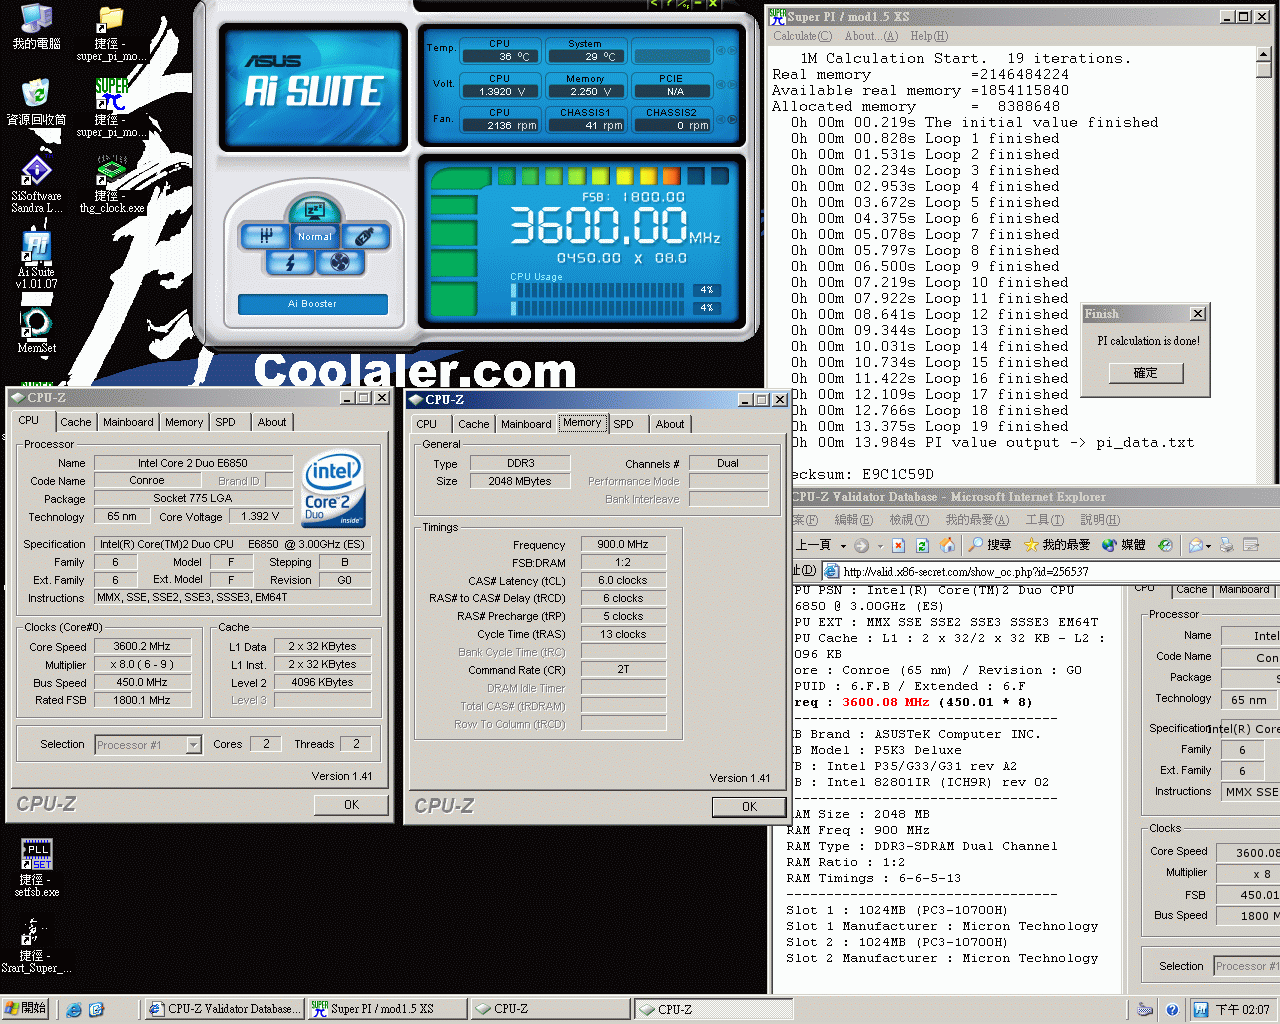Click the lightning bolt Ai Booster icon

(x=291, y=262)
